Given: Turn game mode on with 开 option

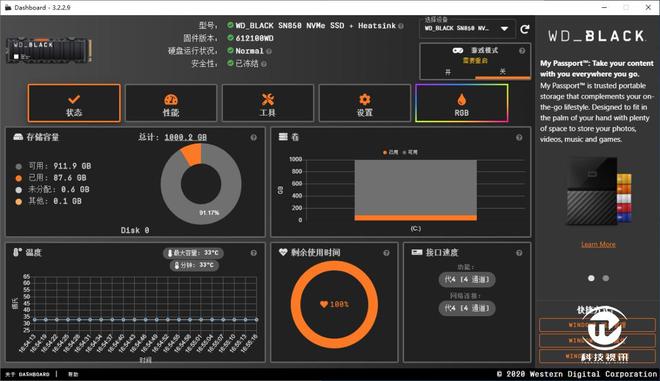Looking at the screenshot, I should coord(448,72).
